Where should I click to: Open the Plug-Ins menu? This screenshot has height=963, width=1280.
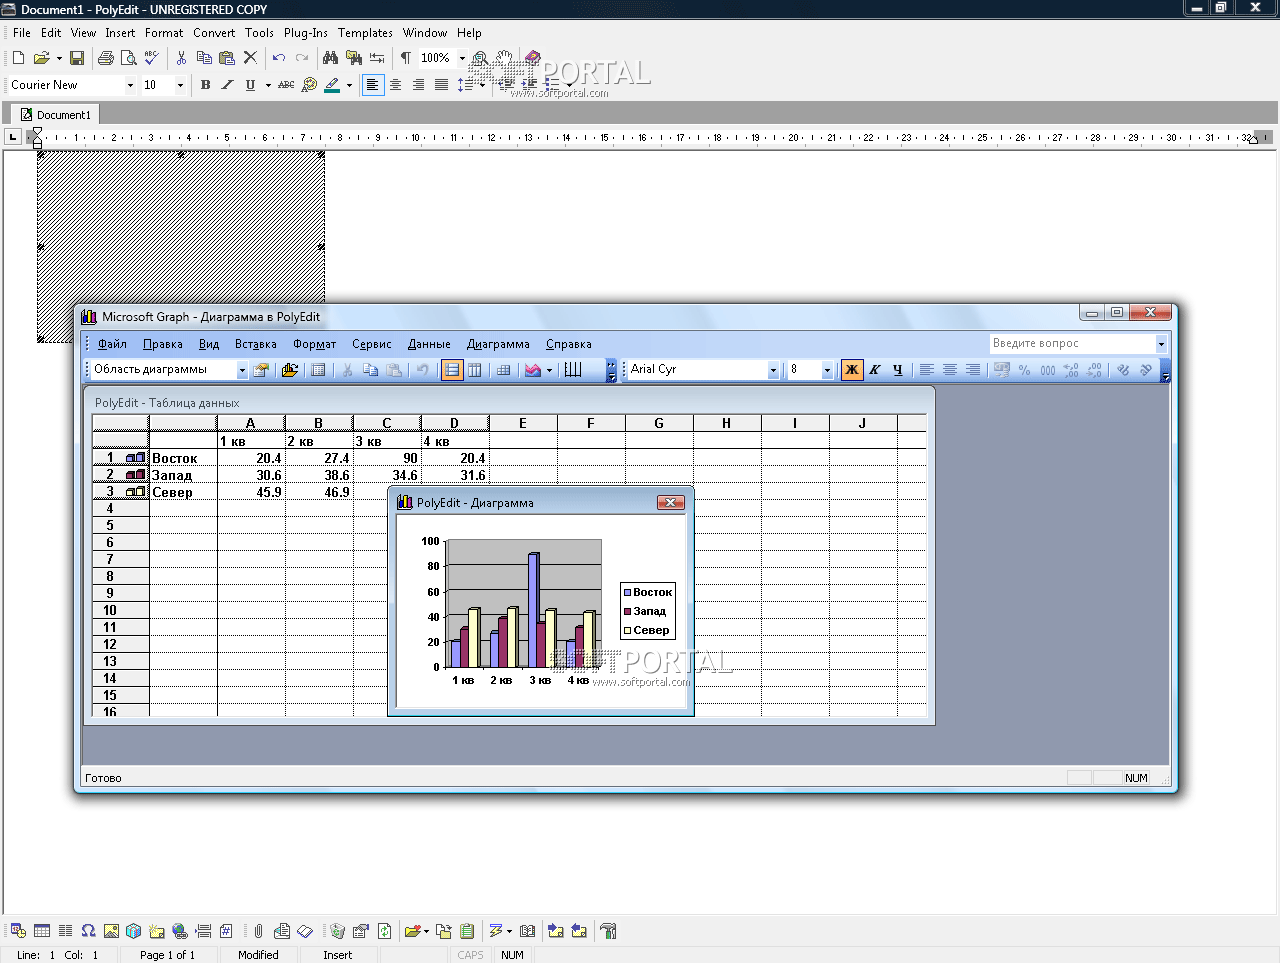(305, 33)
